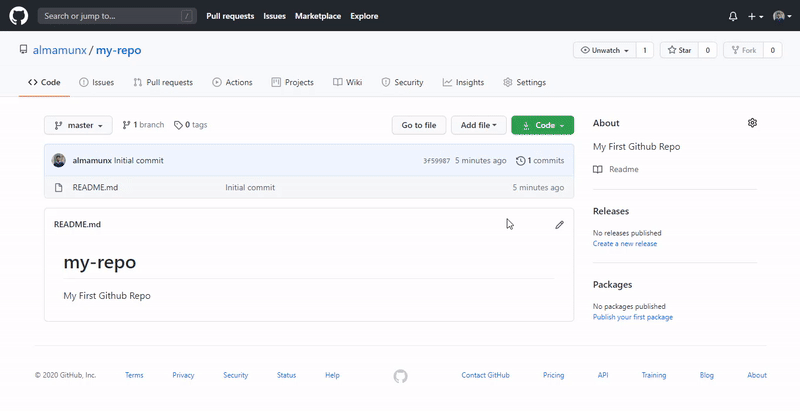Image resolution: width=800 pixels, height=411 pixels.
Task: Open the green Code download dropdown
Action: (542, 125)
